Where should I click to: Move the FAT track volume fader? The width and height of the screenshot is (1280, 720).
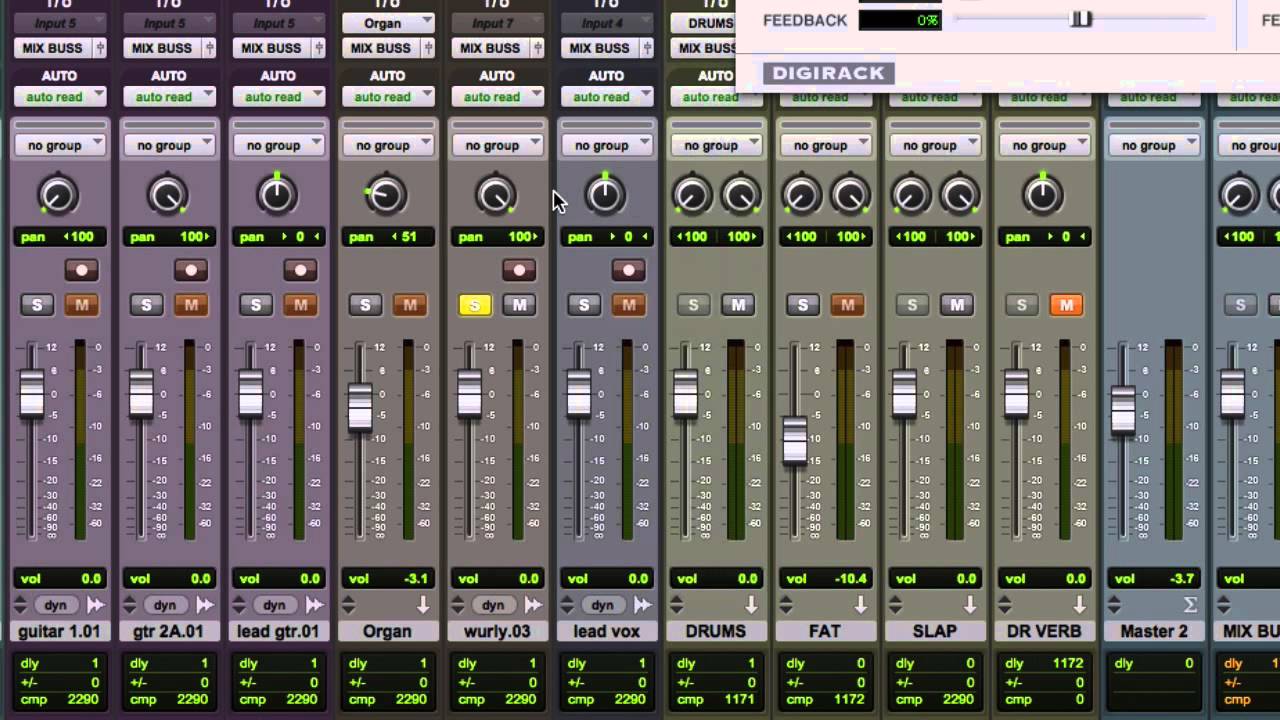pos(795,440)
